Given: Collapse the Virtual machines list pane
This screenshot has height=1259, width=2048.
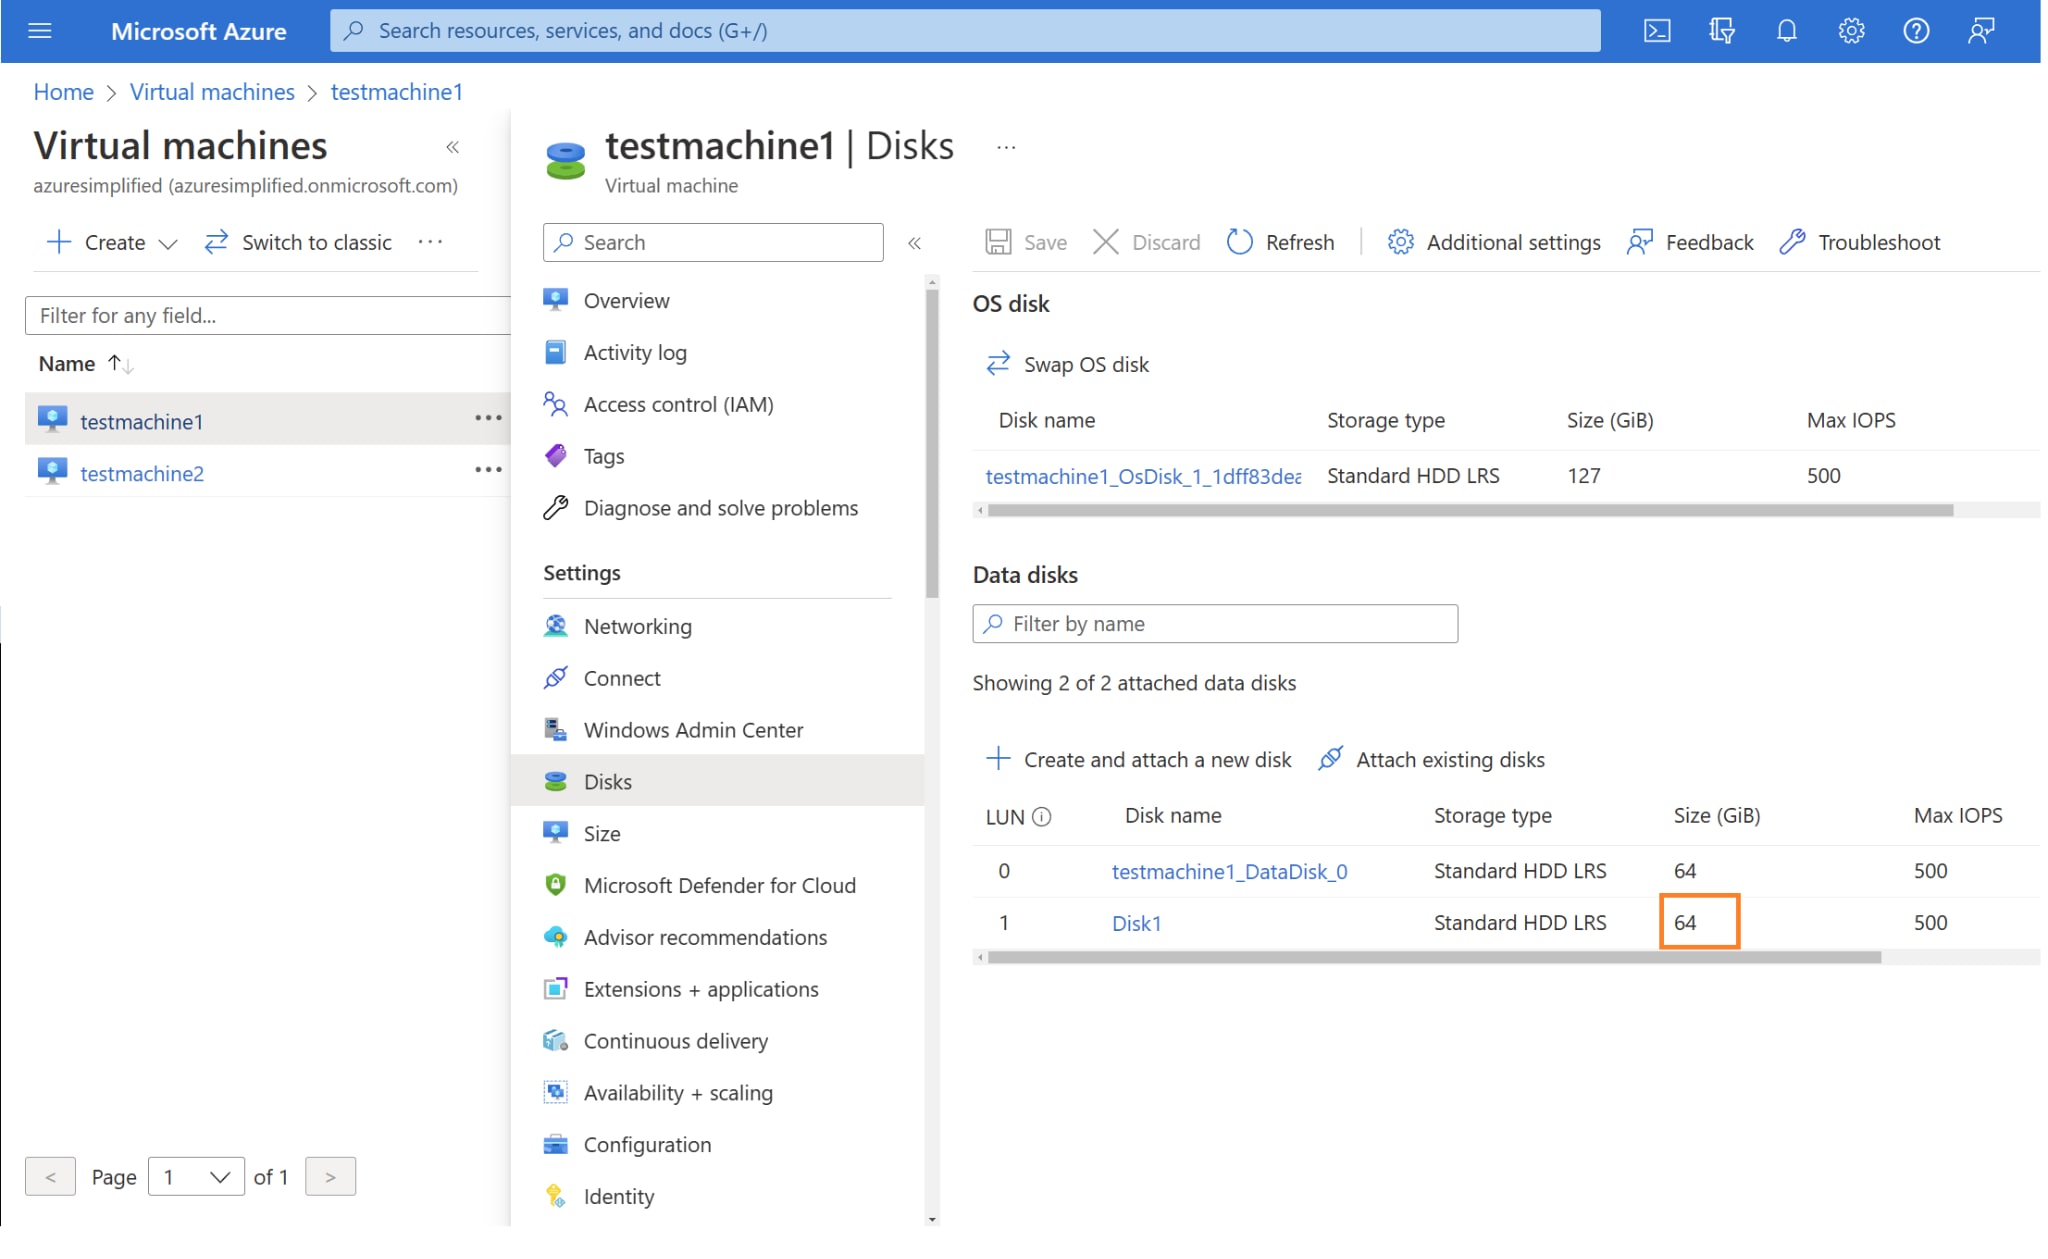Looking at the screenshot, I should [452, 147].
